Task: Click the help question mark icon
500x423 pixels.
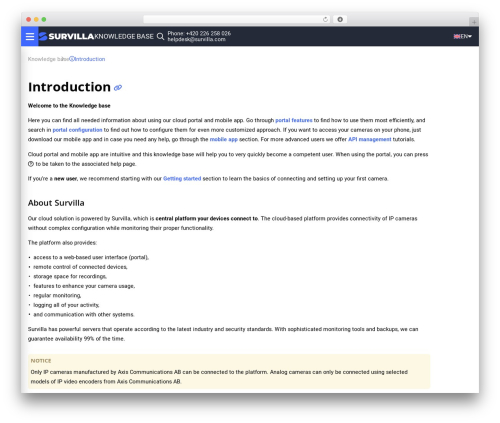Action: (31, 164)
